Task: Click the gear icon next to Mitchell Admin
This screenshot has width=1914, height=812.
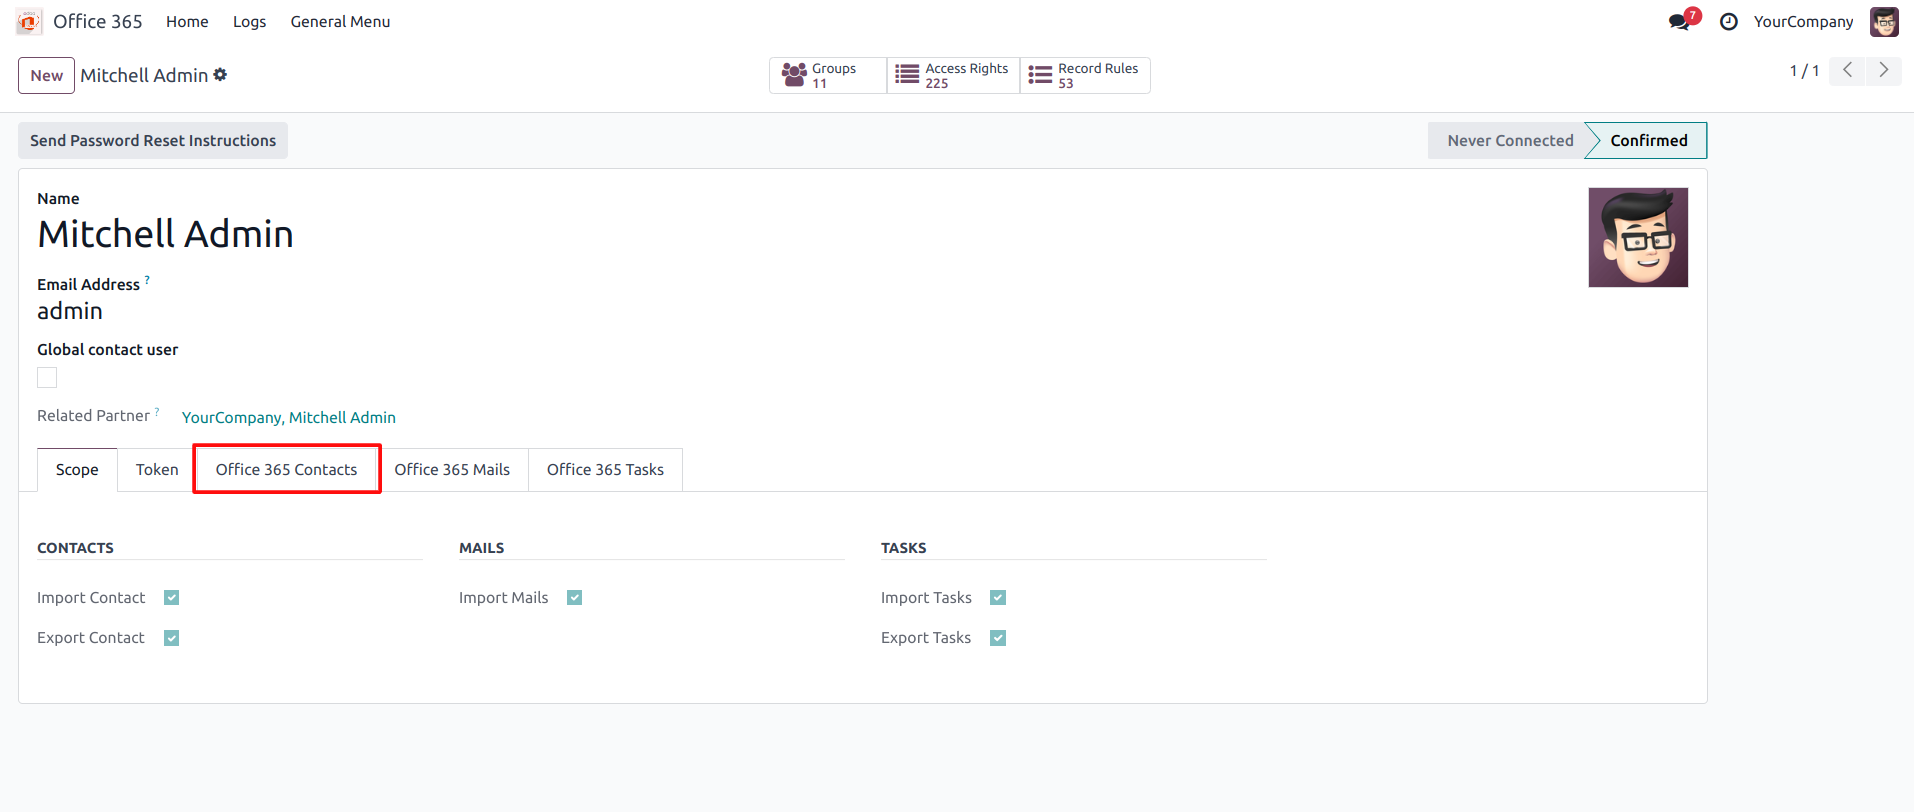Action: coord(220,74)
